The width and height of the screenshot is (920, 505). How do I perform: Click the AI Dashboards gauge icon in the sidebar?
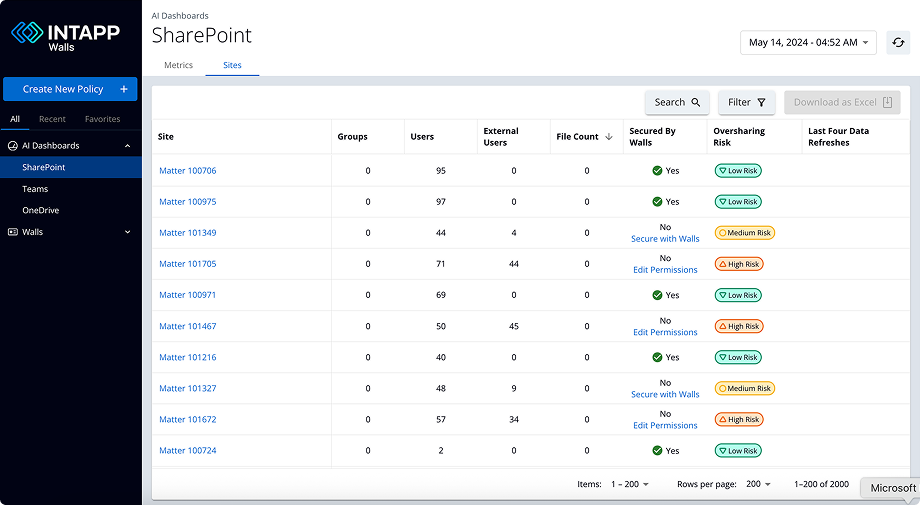[x=12, y=145]
